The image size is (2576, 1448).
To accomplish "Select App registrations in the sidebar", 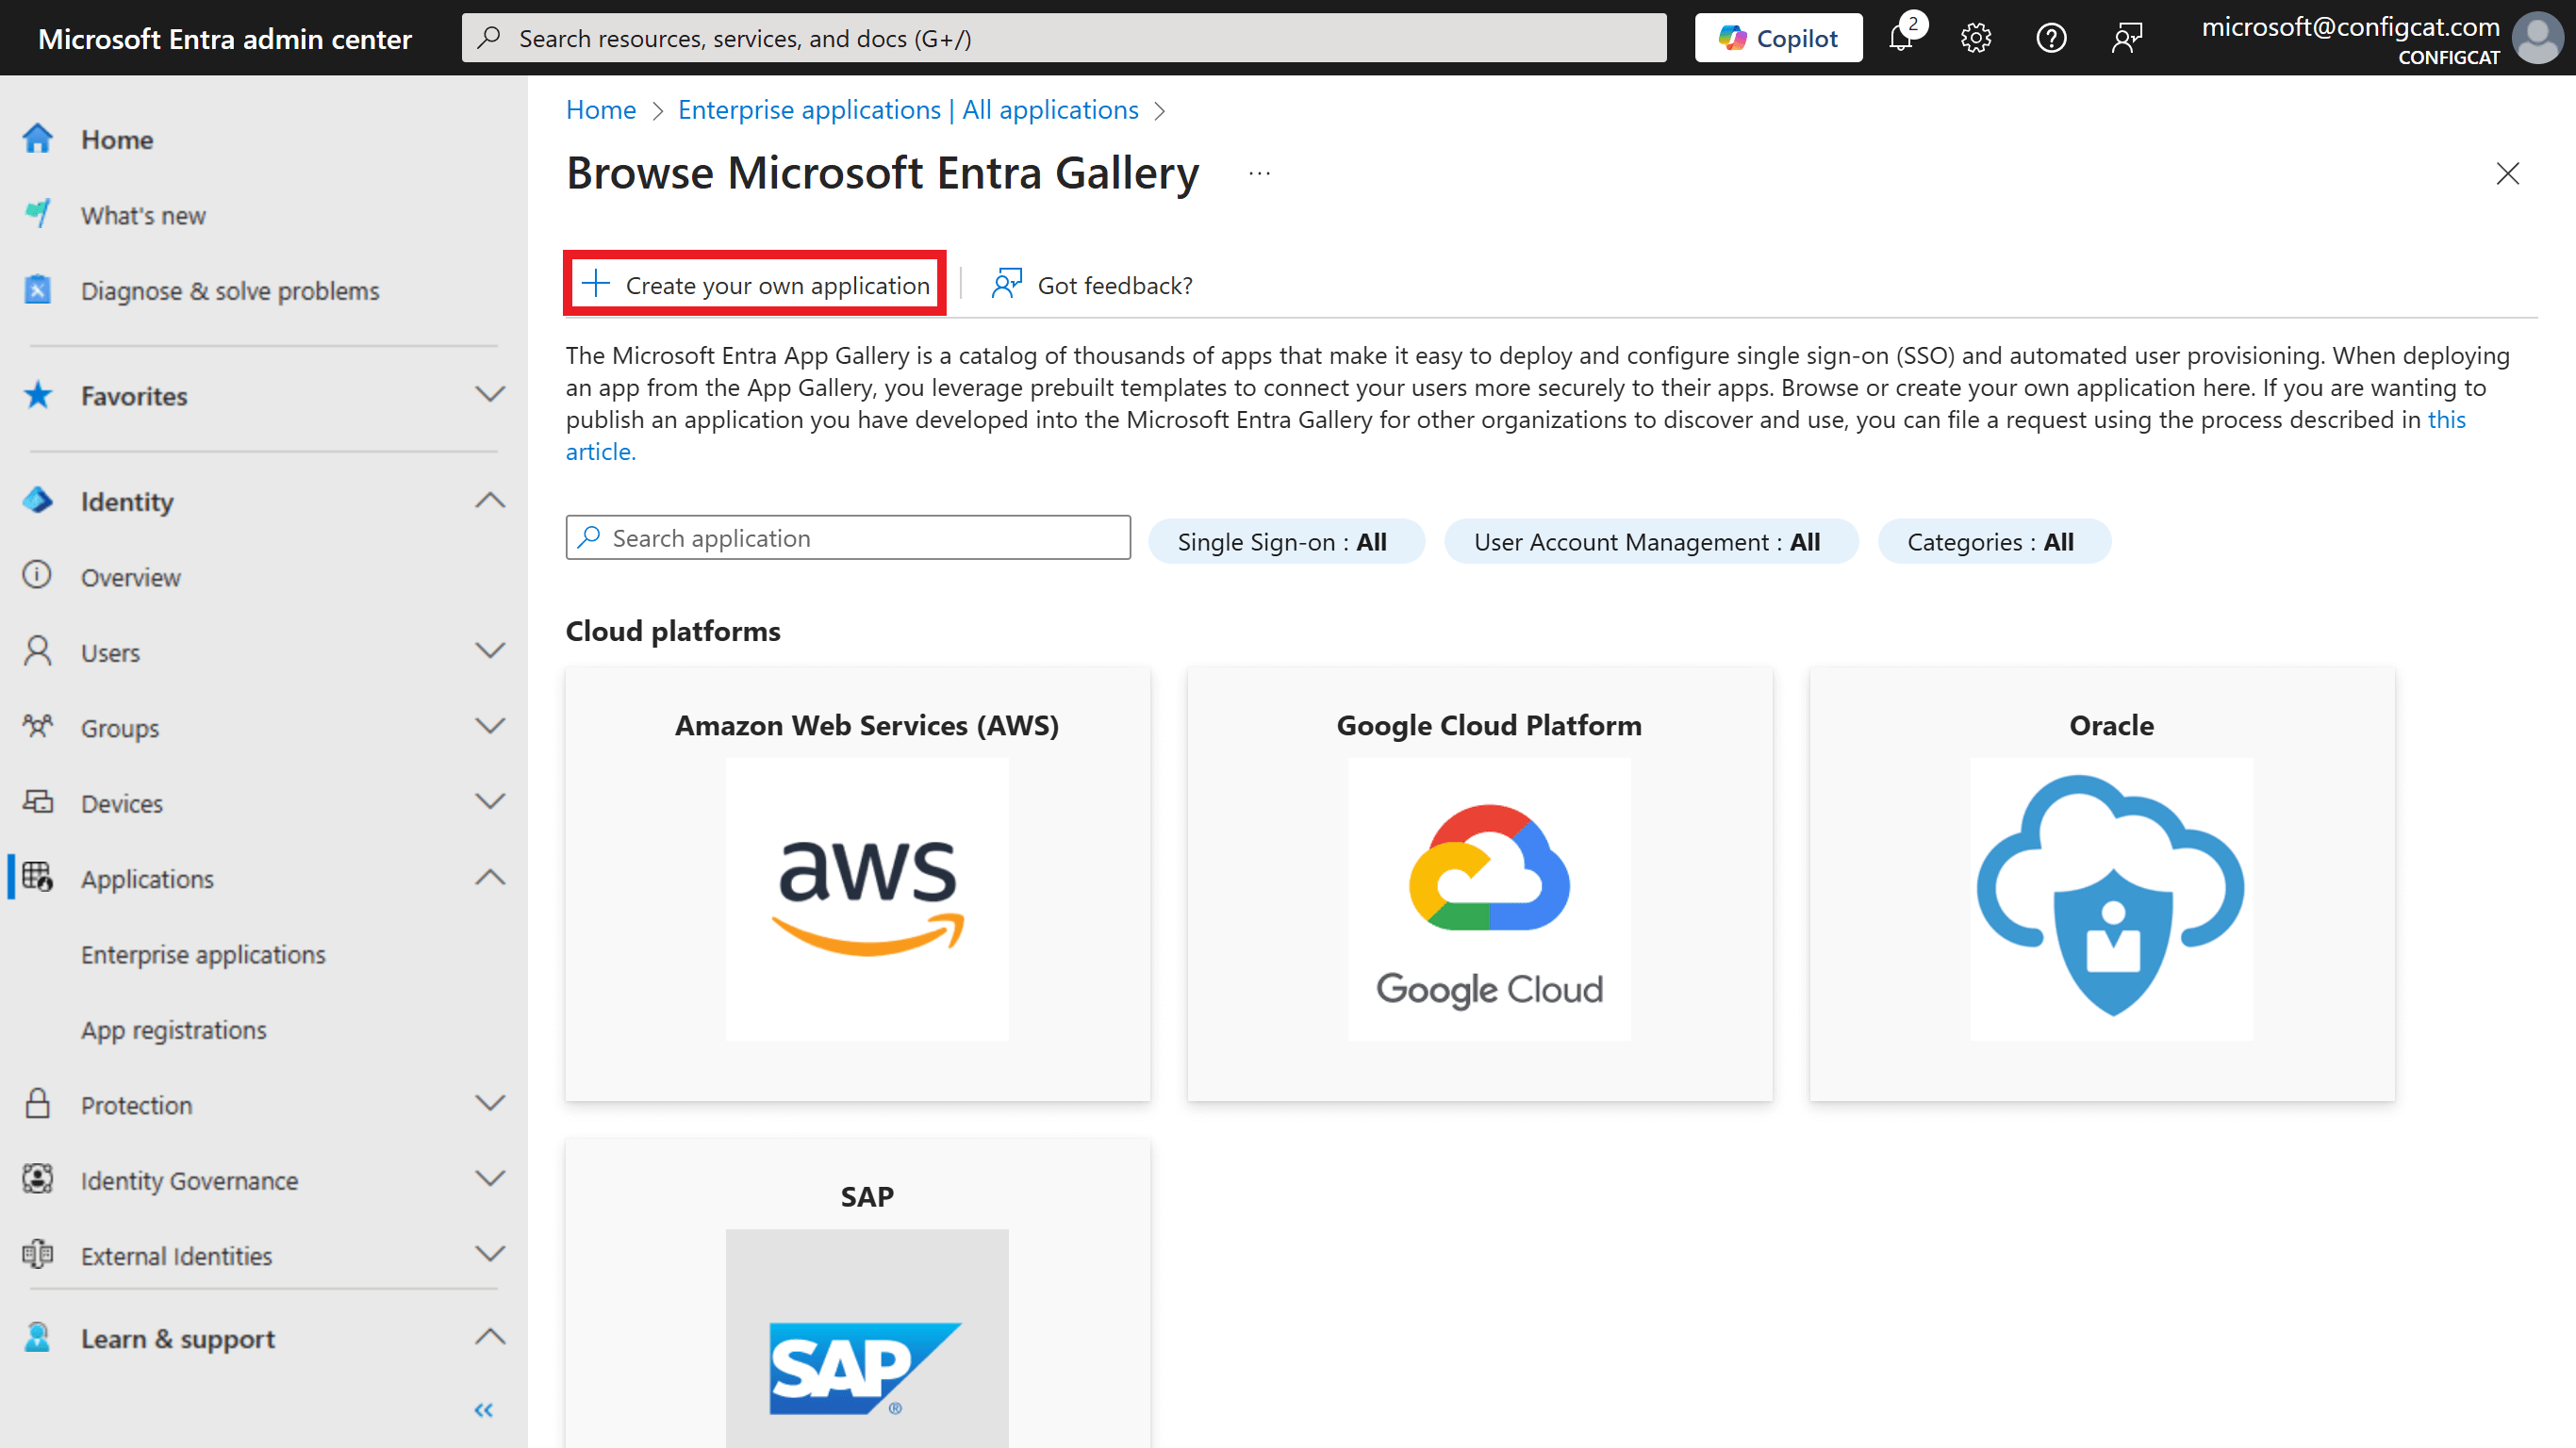I will (x=173, y=1029).
